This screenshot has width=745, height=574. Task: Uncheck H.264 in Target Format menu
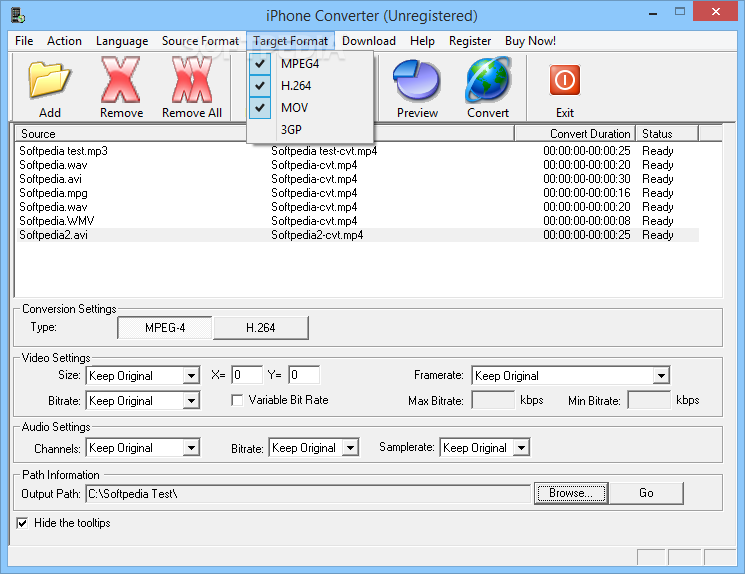point(309,86)
